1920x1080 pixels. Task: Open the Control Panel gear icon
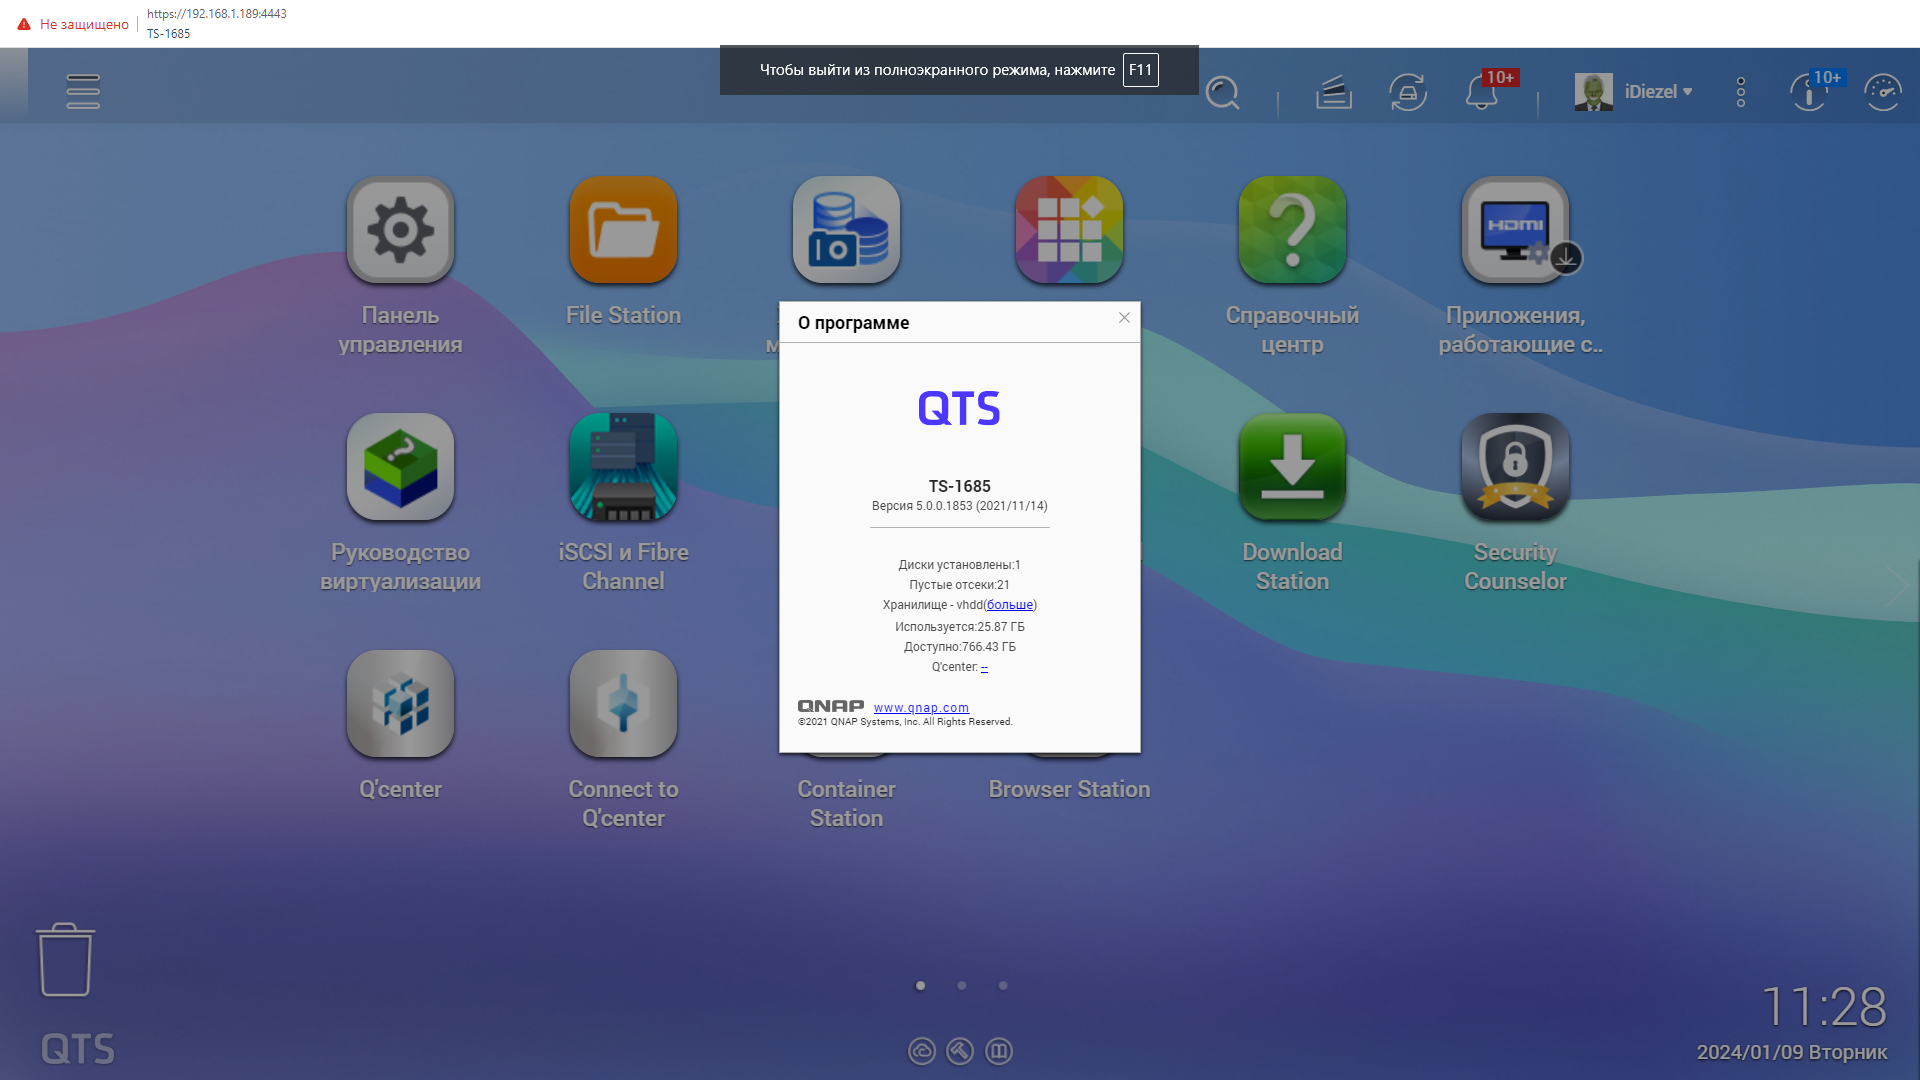pos(400,230)
